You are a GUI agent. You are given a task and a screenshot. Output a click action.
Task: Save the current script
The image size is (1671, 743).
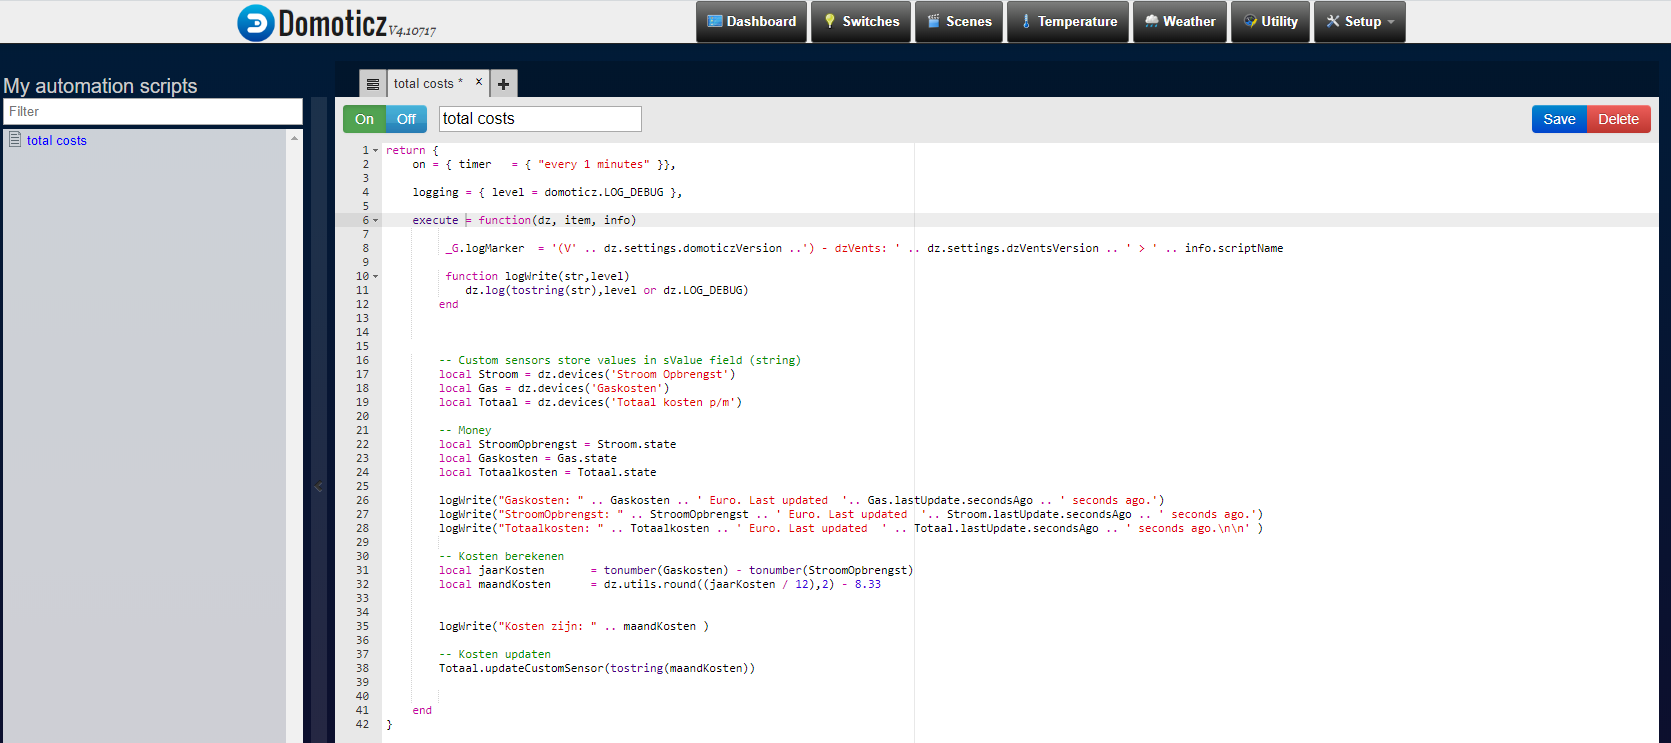[1559, 119]
